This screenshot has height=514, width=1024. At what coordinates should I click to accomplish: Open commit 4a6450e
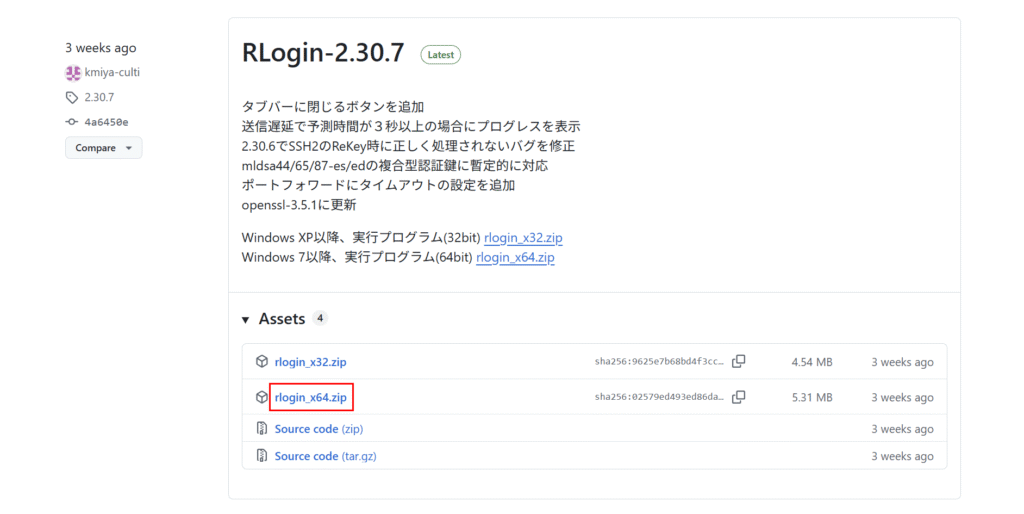click(106, 122)
